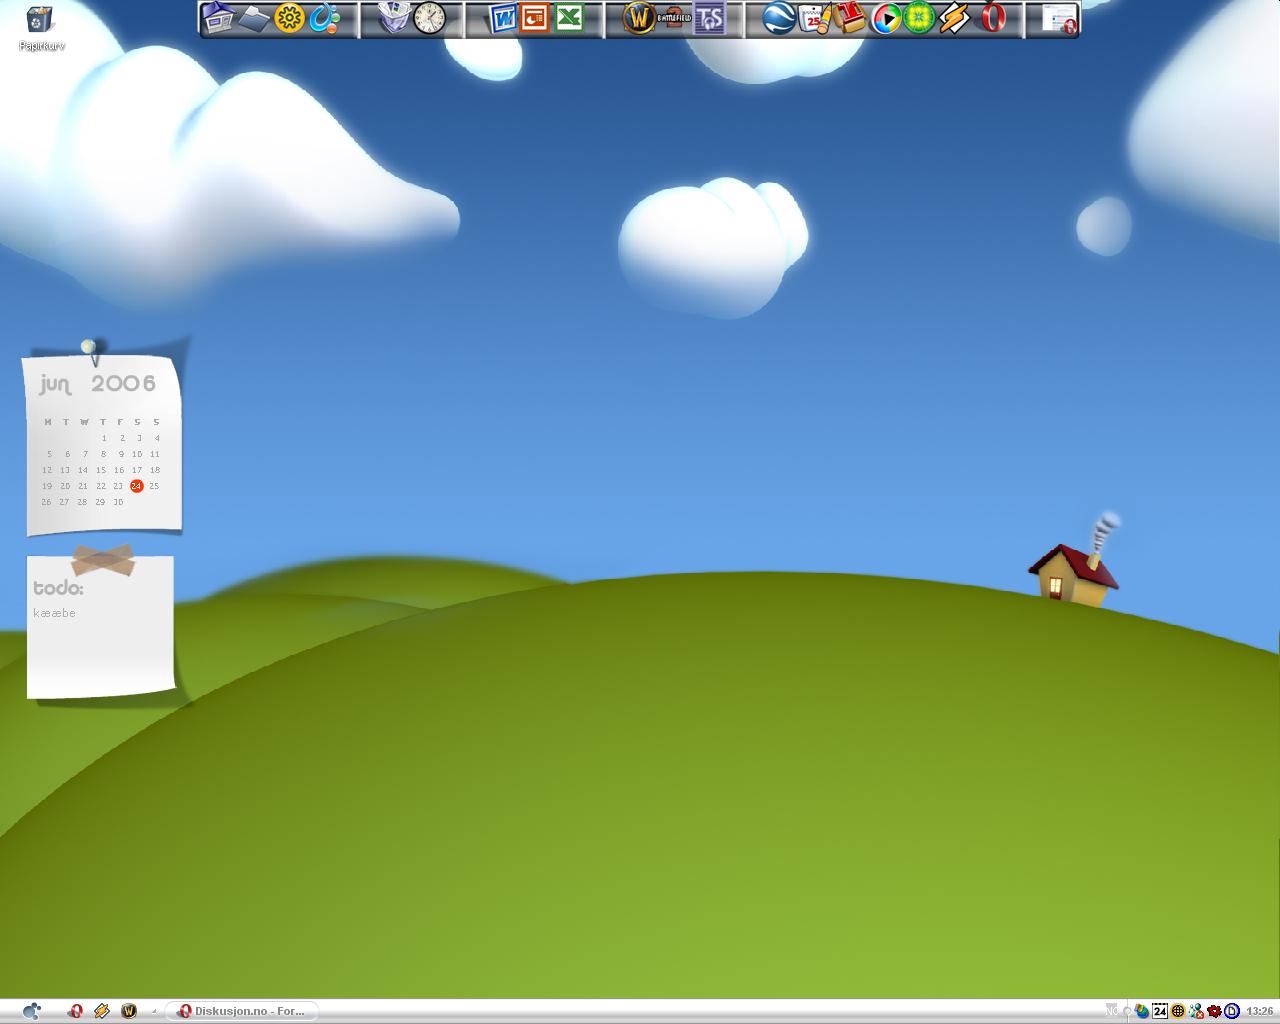
Task: Open MSN Messenger tray icon
Action: 1196,1011
